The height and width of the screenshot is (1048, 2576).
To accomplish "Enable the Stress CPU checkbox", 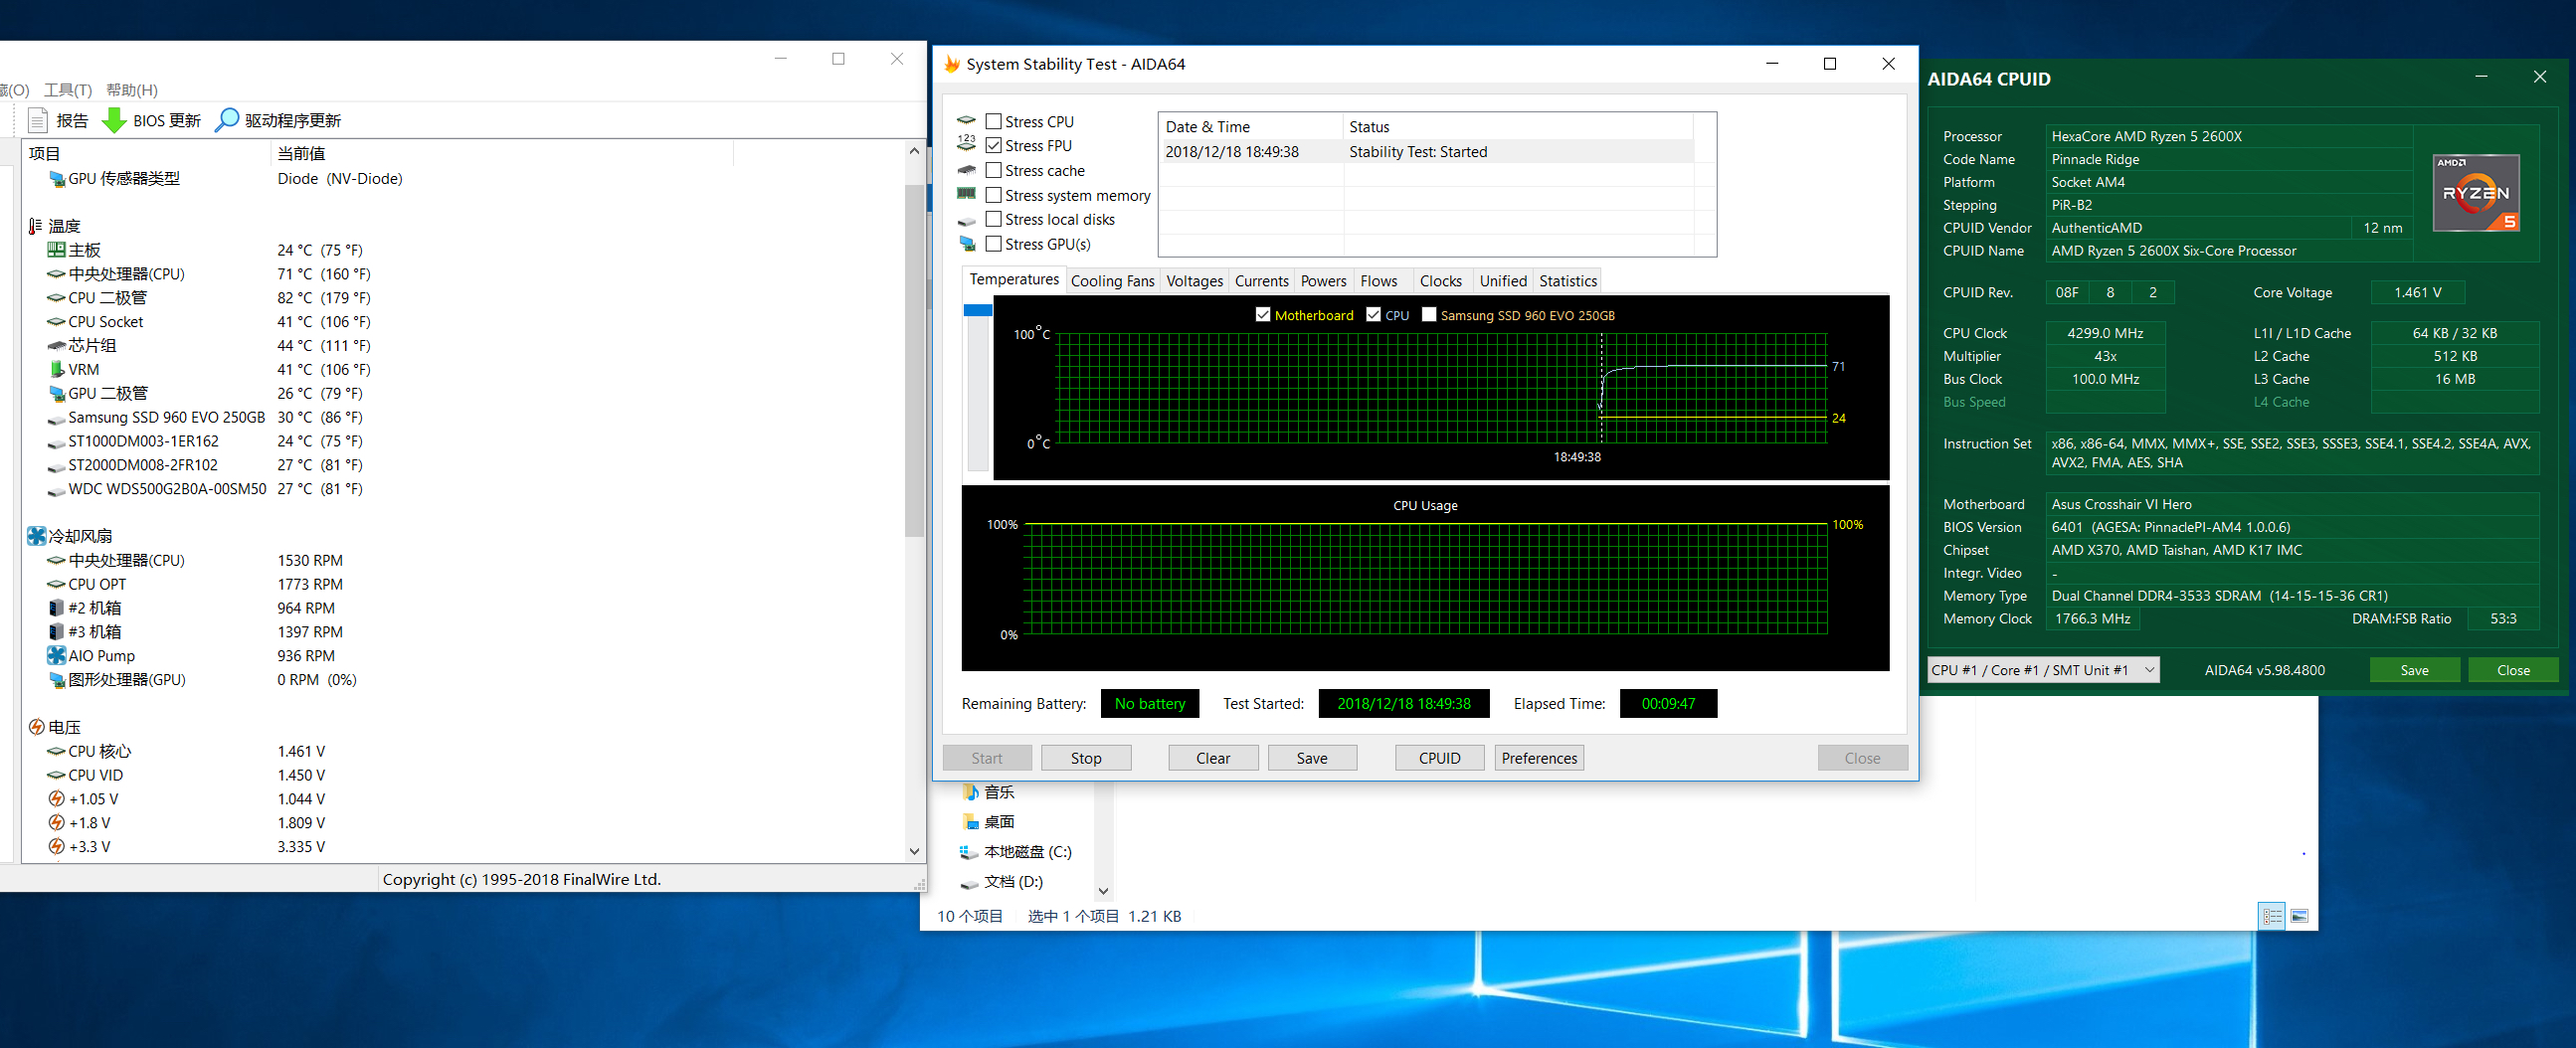I will [993, 121].
